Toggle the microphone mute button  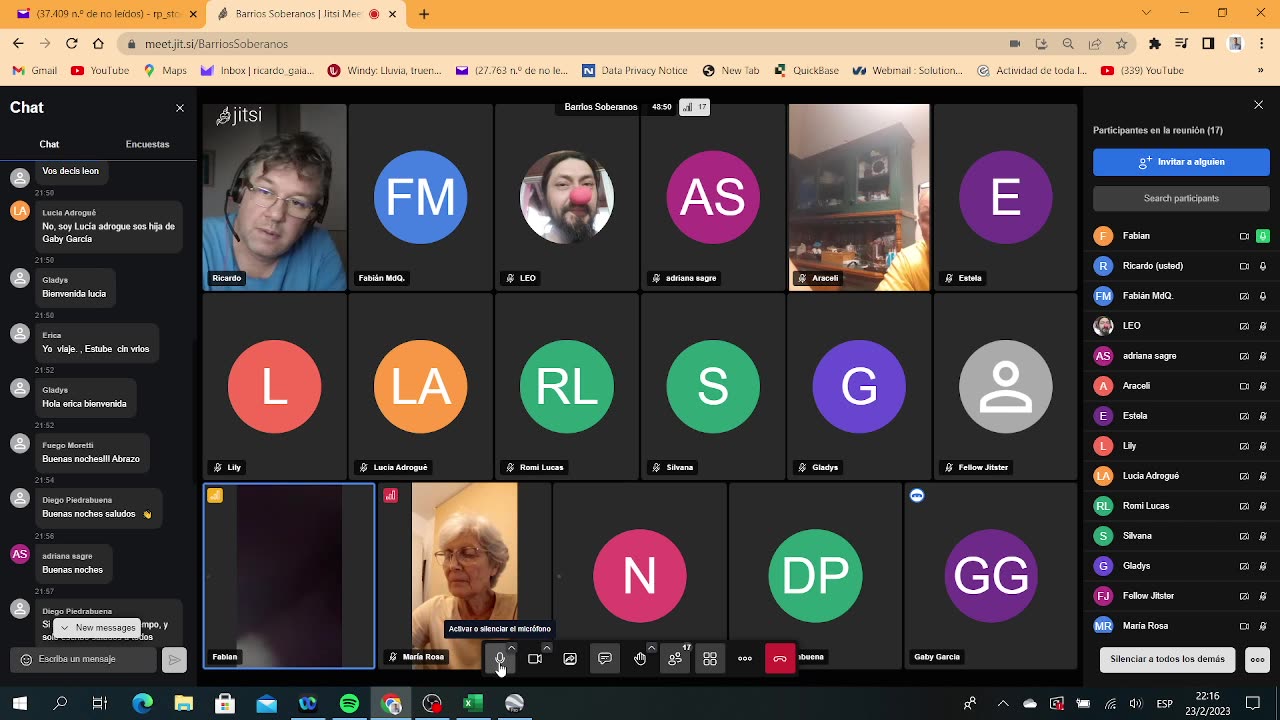tap(500, 659)
